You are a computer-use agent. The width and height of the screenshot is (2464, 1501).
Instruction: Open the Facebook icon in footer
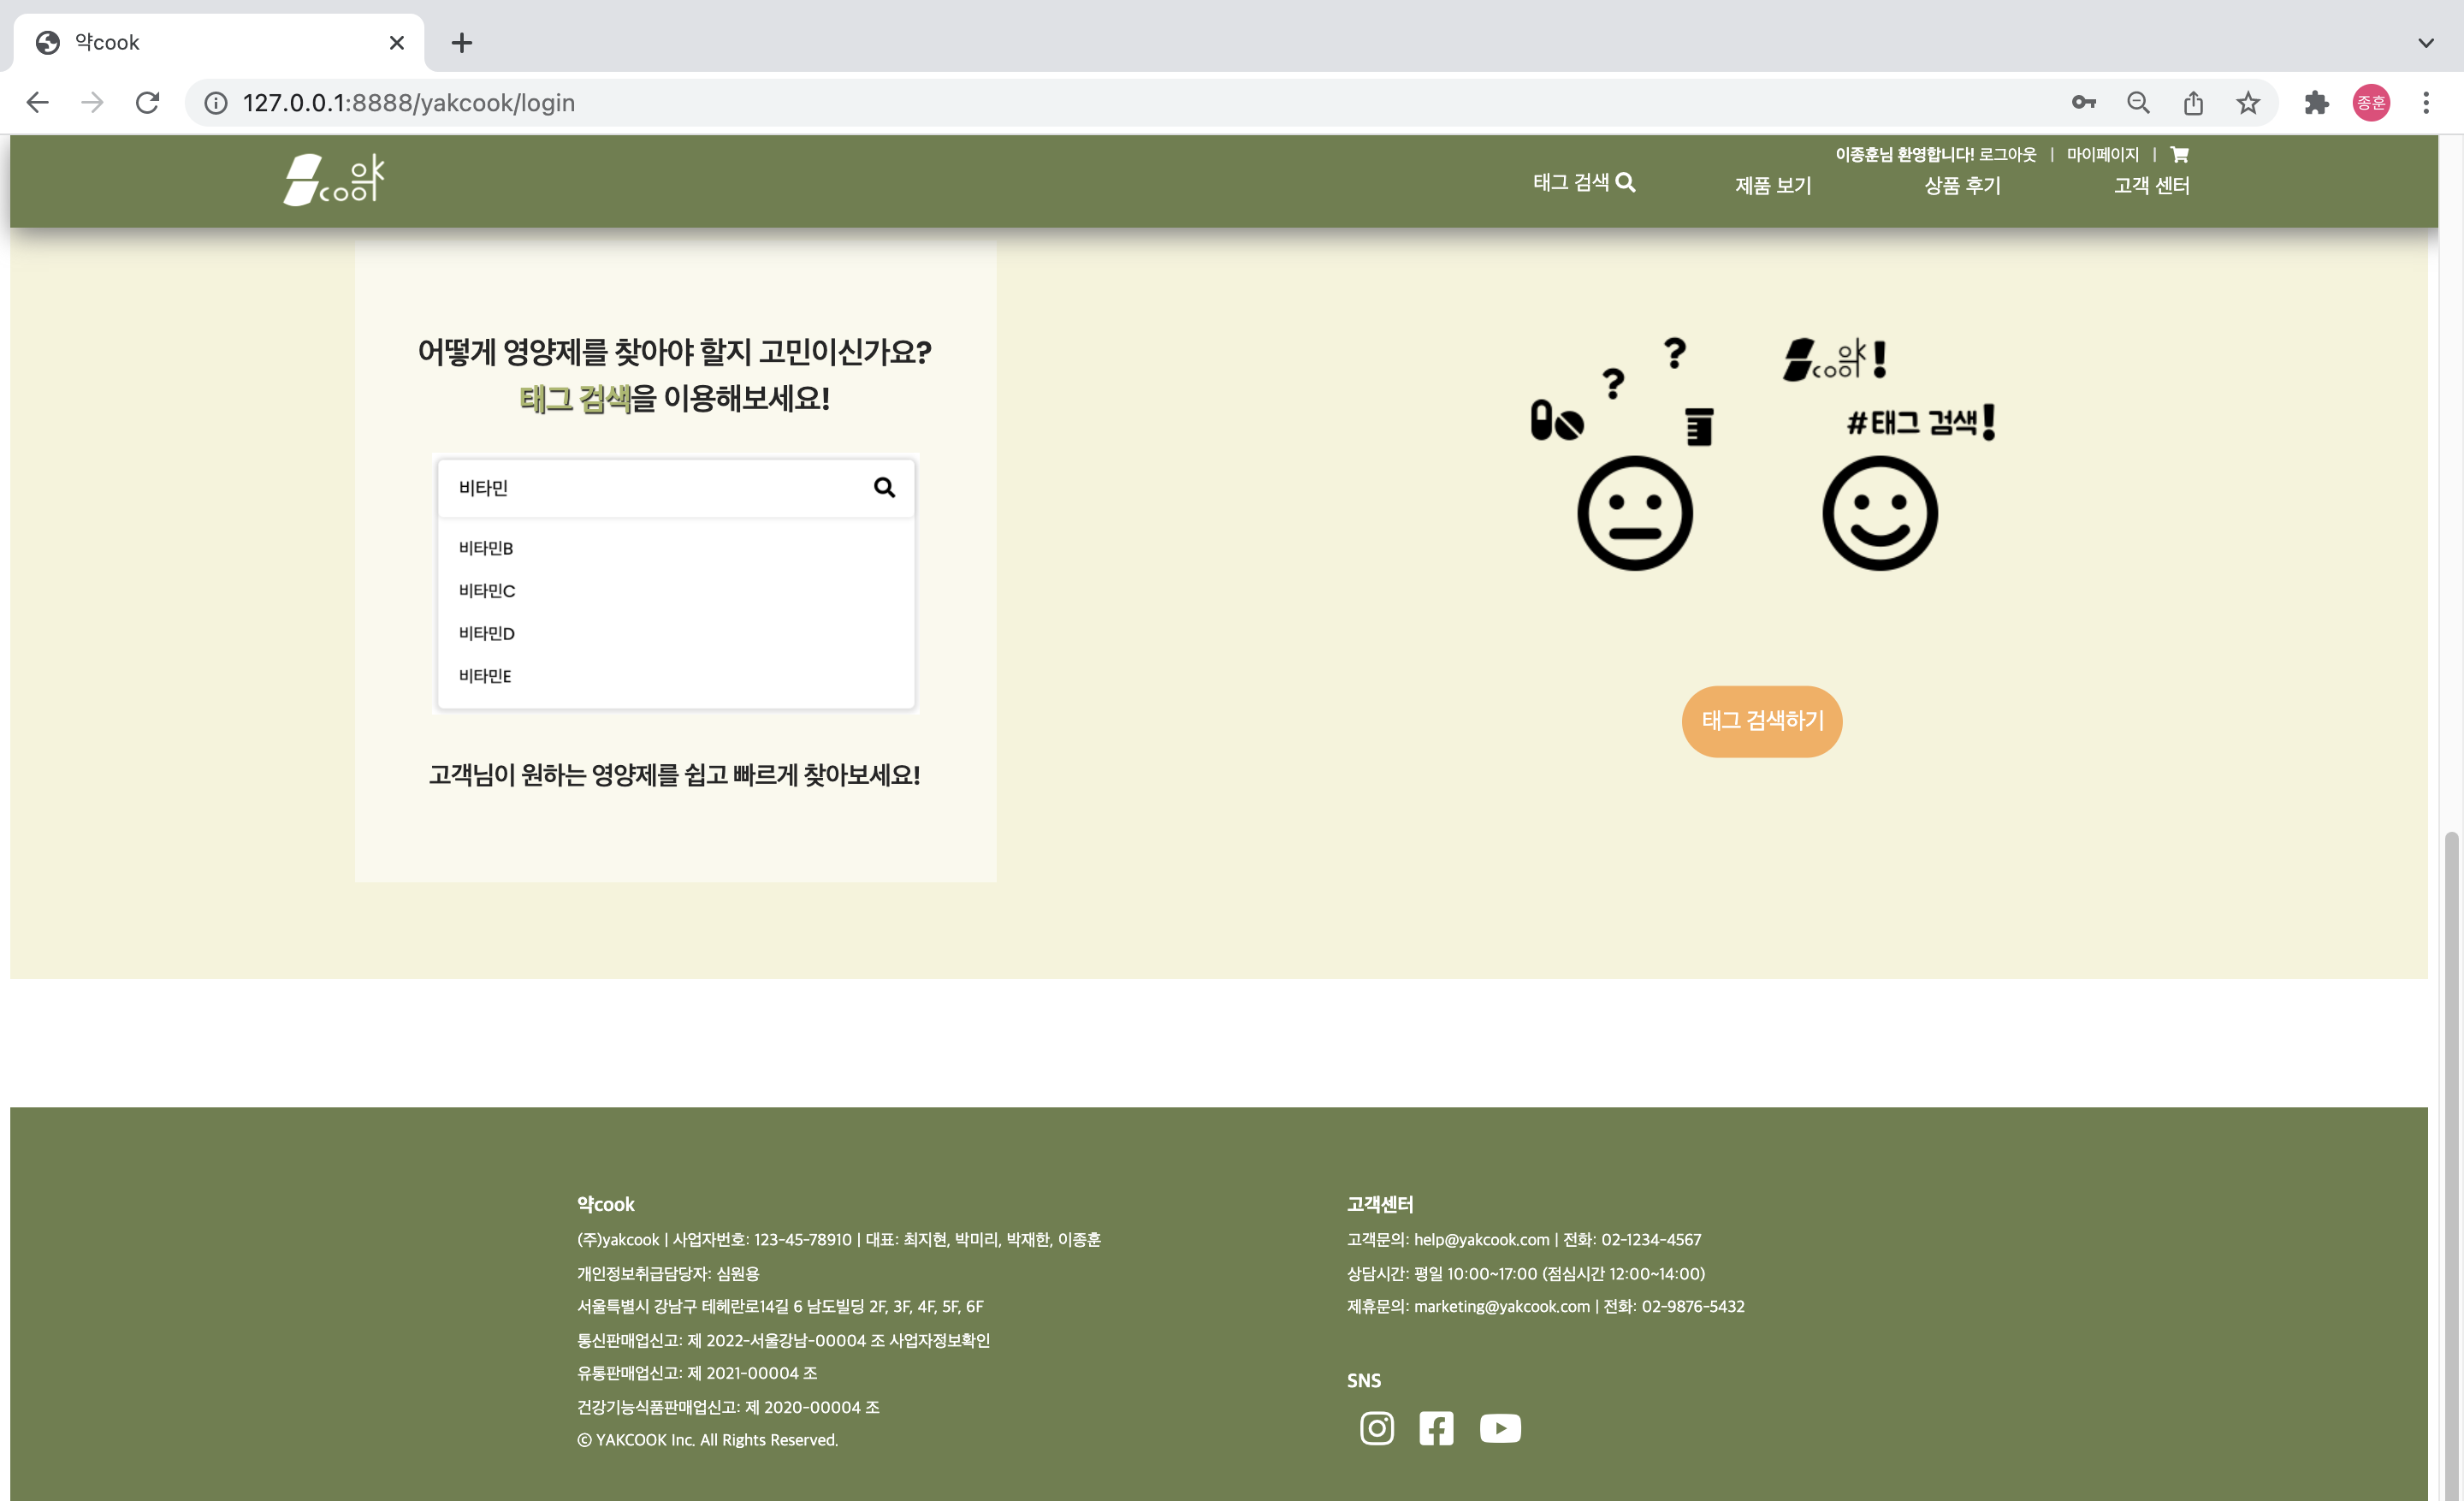pos(1436,1428)
